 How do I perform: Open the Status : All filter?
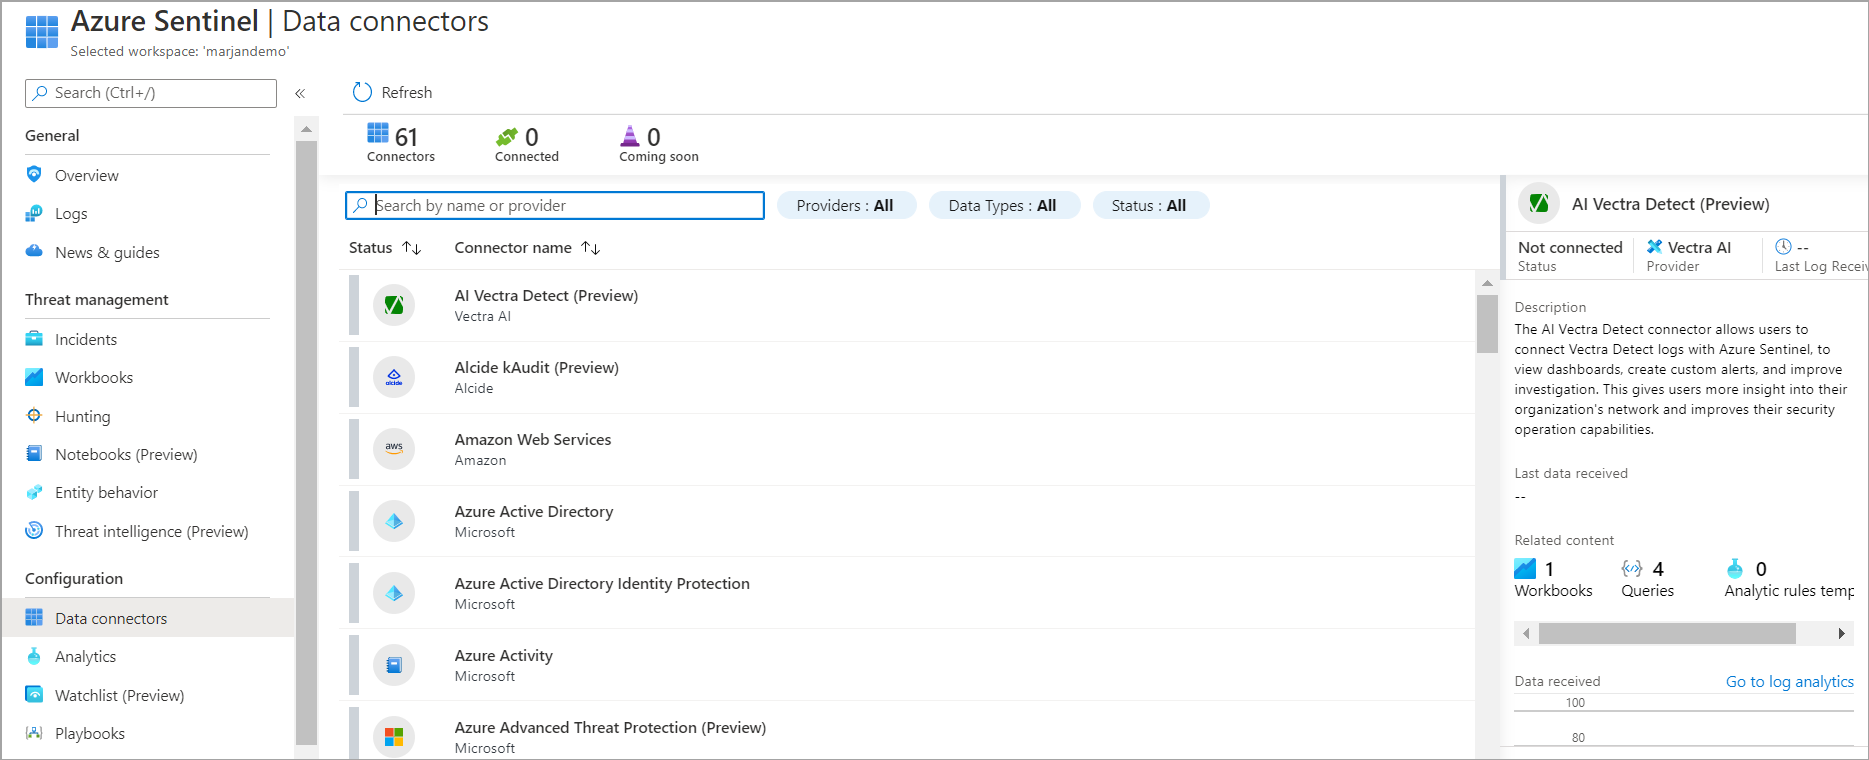click(1150, 205)
